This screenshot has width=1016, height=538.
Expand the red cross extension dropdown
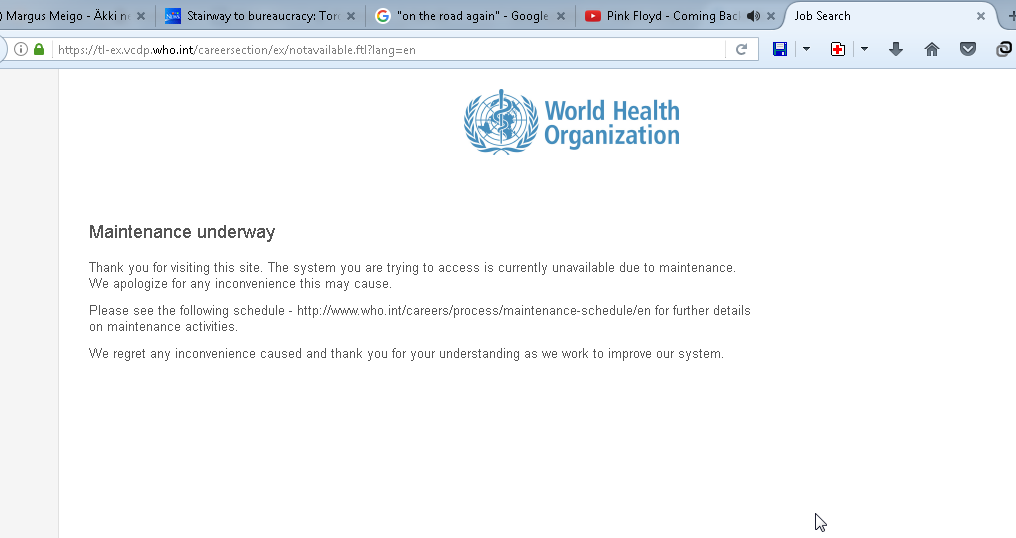pyautogui.click(x=864, y=49)
